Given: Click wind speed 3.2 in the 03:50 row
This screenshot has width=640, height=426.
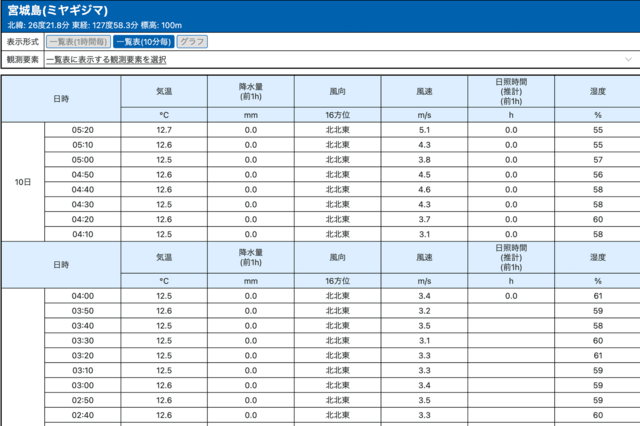Looking at the screenshot, I should 424,311.
